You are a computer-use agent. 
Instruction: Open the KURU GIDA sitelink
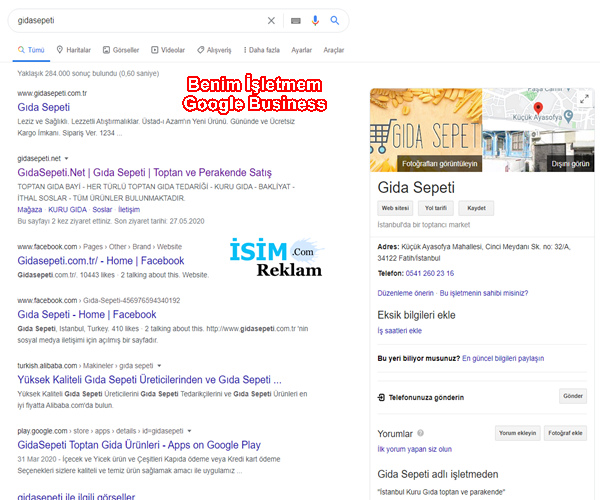(x=67, y=210)
